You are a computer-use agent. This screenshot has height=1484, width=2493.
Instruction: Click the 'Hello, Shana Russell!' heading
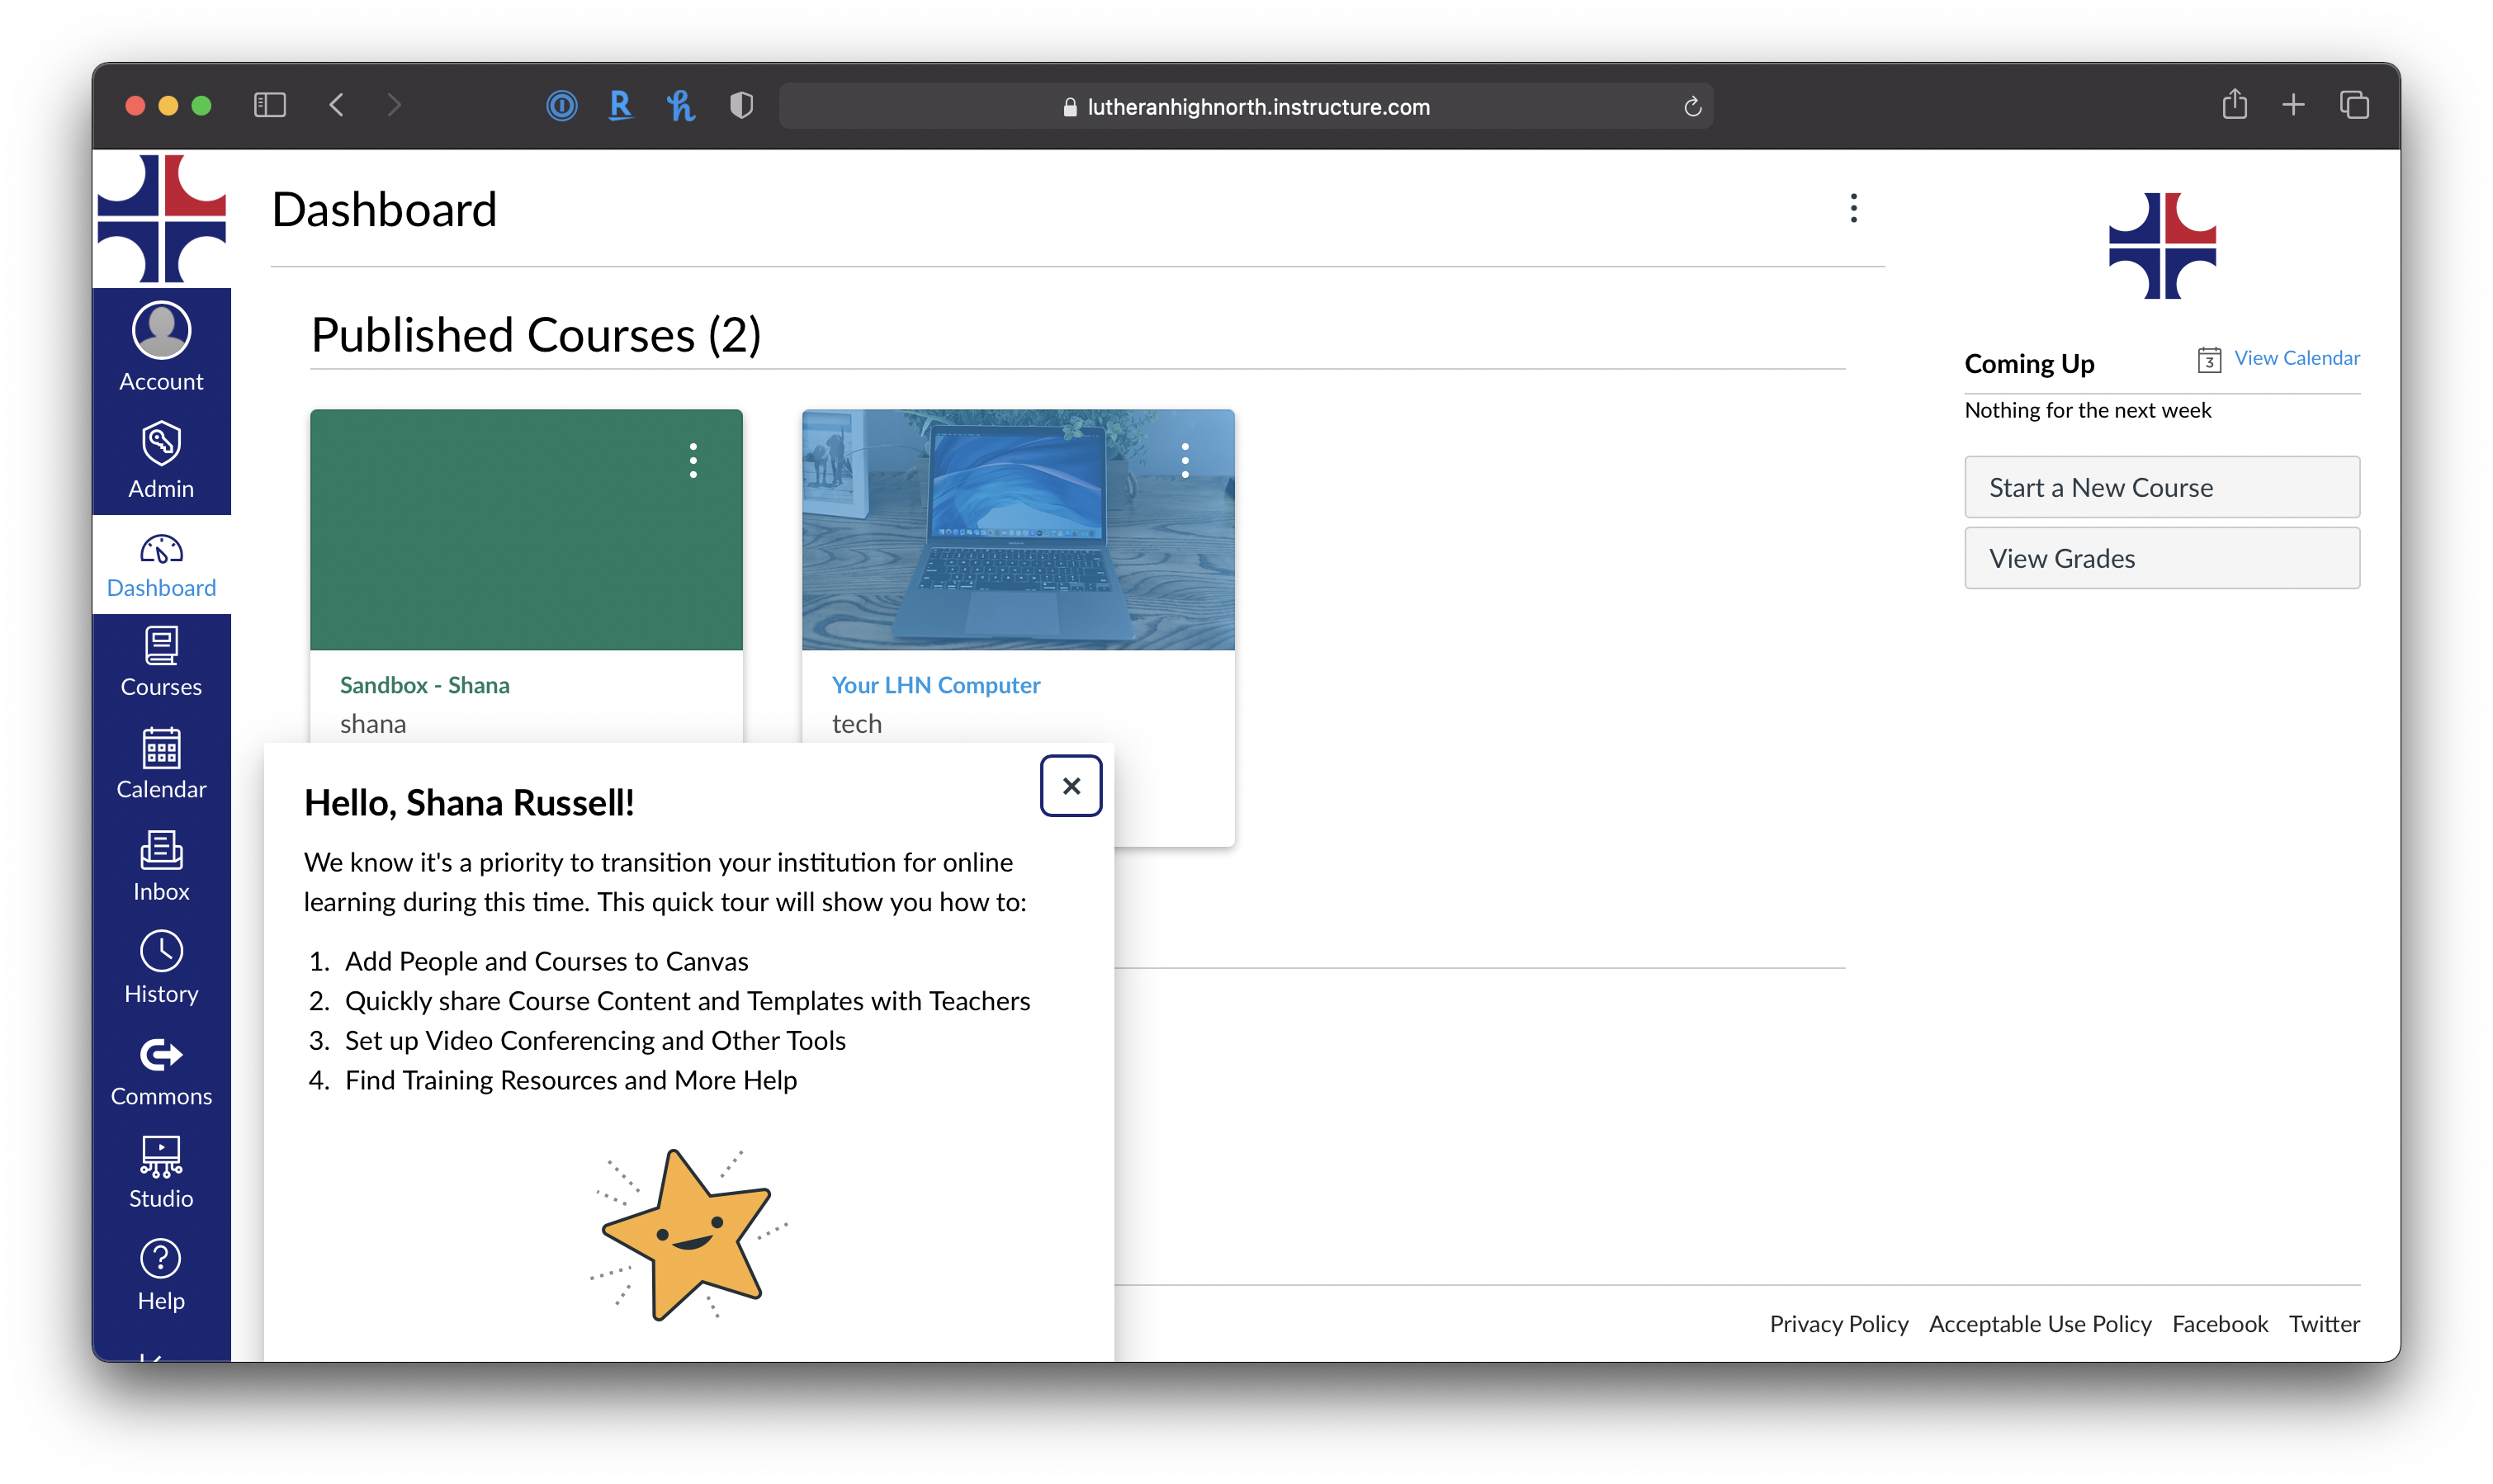tap(469, 803)
